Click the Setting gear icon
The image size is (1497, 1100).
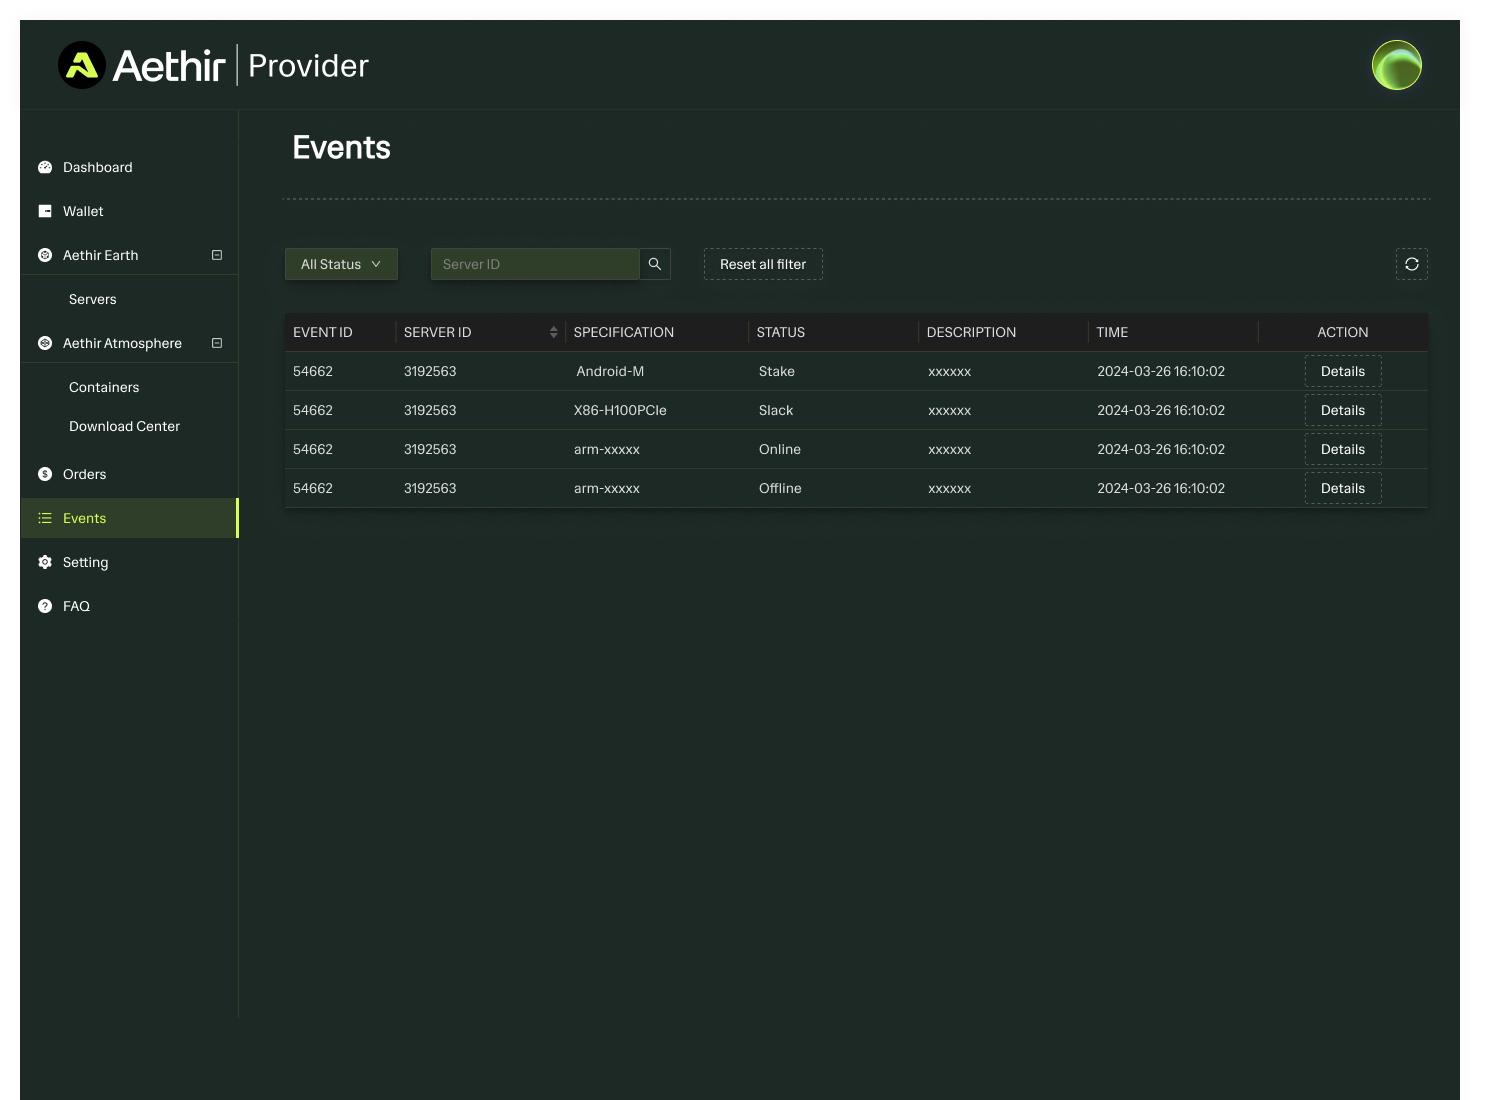coord(45,562)
